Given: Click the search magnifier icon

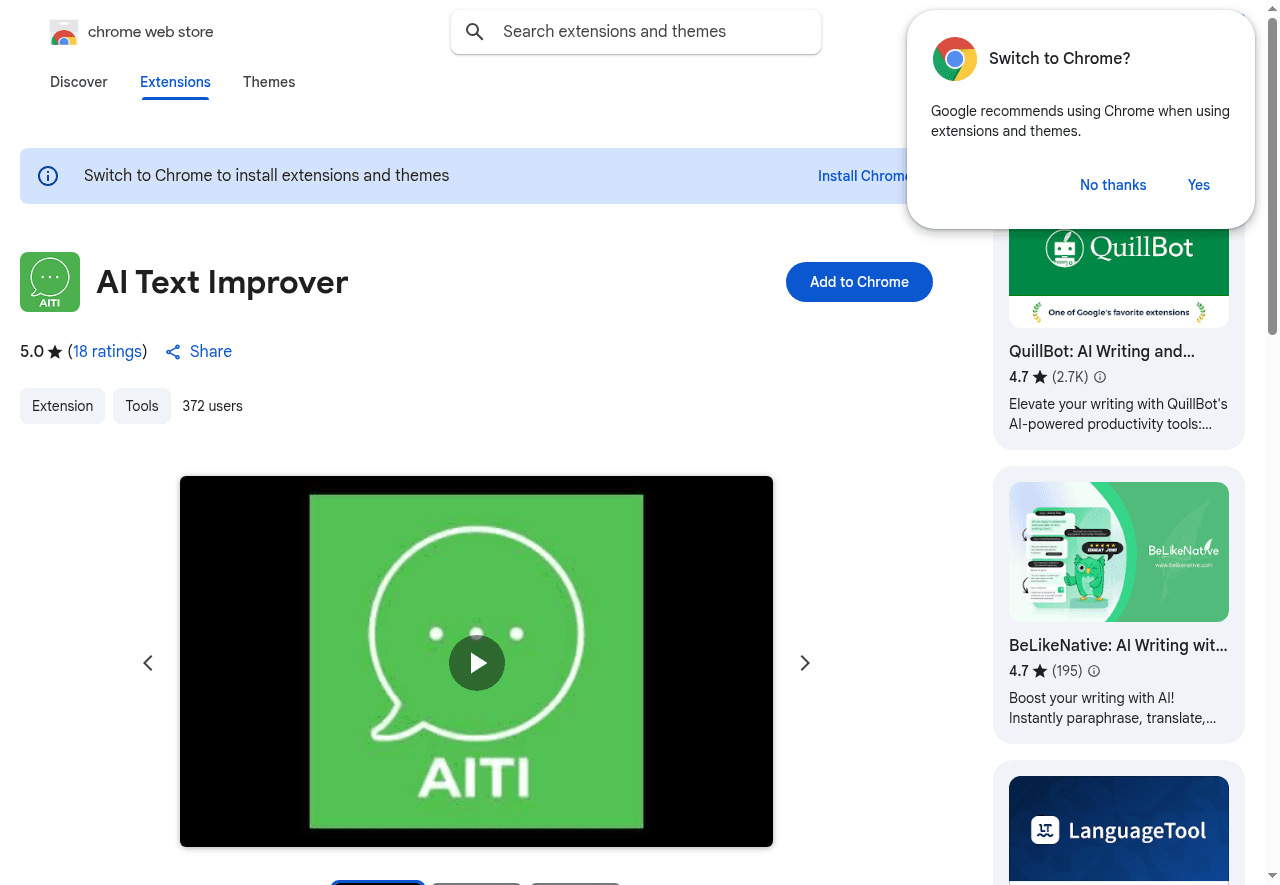Looking at the screenshot, I should 474,31.
